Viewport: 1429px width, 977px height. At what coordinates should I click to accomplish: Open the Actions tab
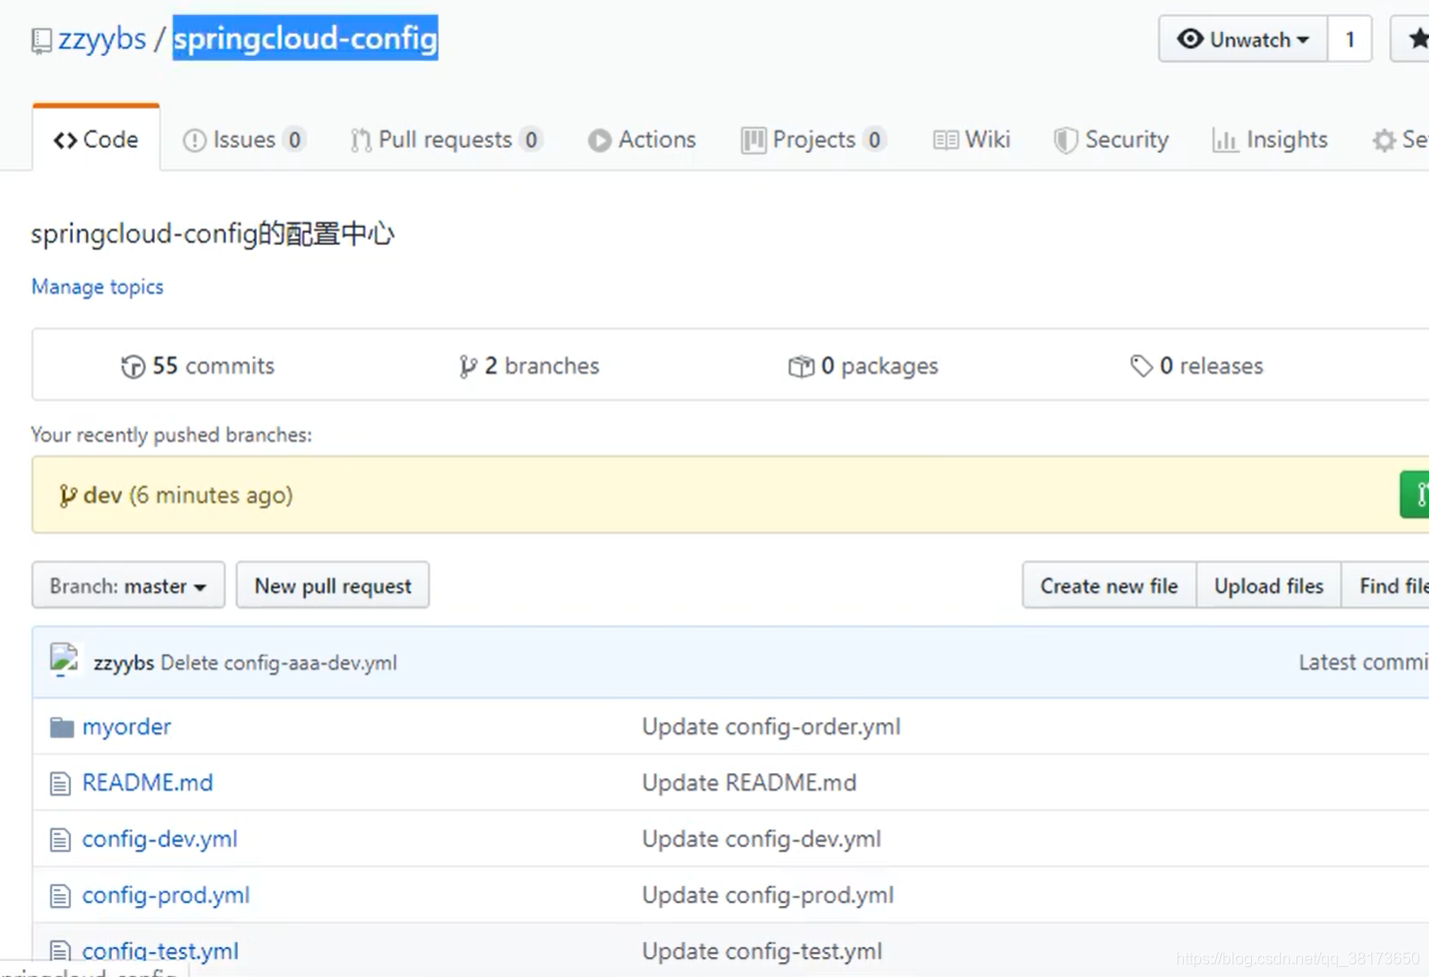click(x=642, y=139)
